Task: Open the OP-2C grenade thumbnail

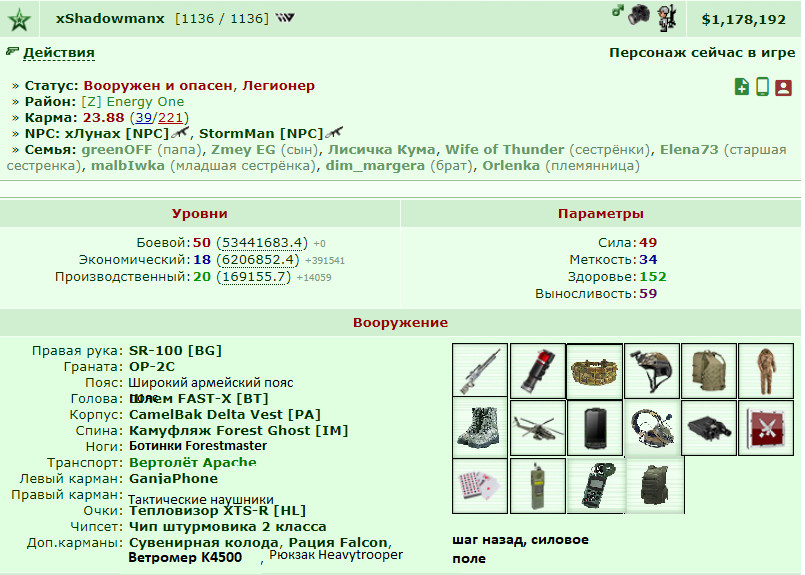Action: point(538,371)
